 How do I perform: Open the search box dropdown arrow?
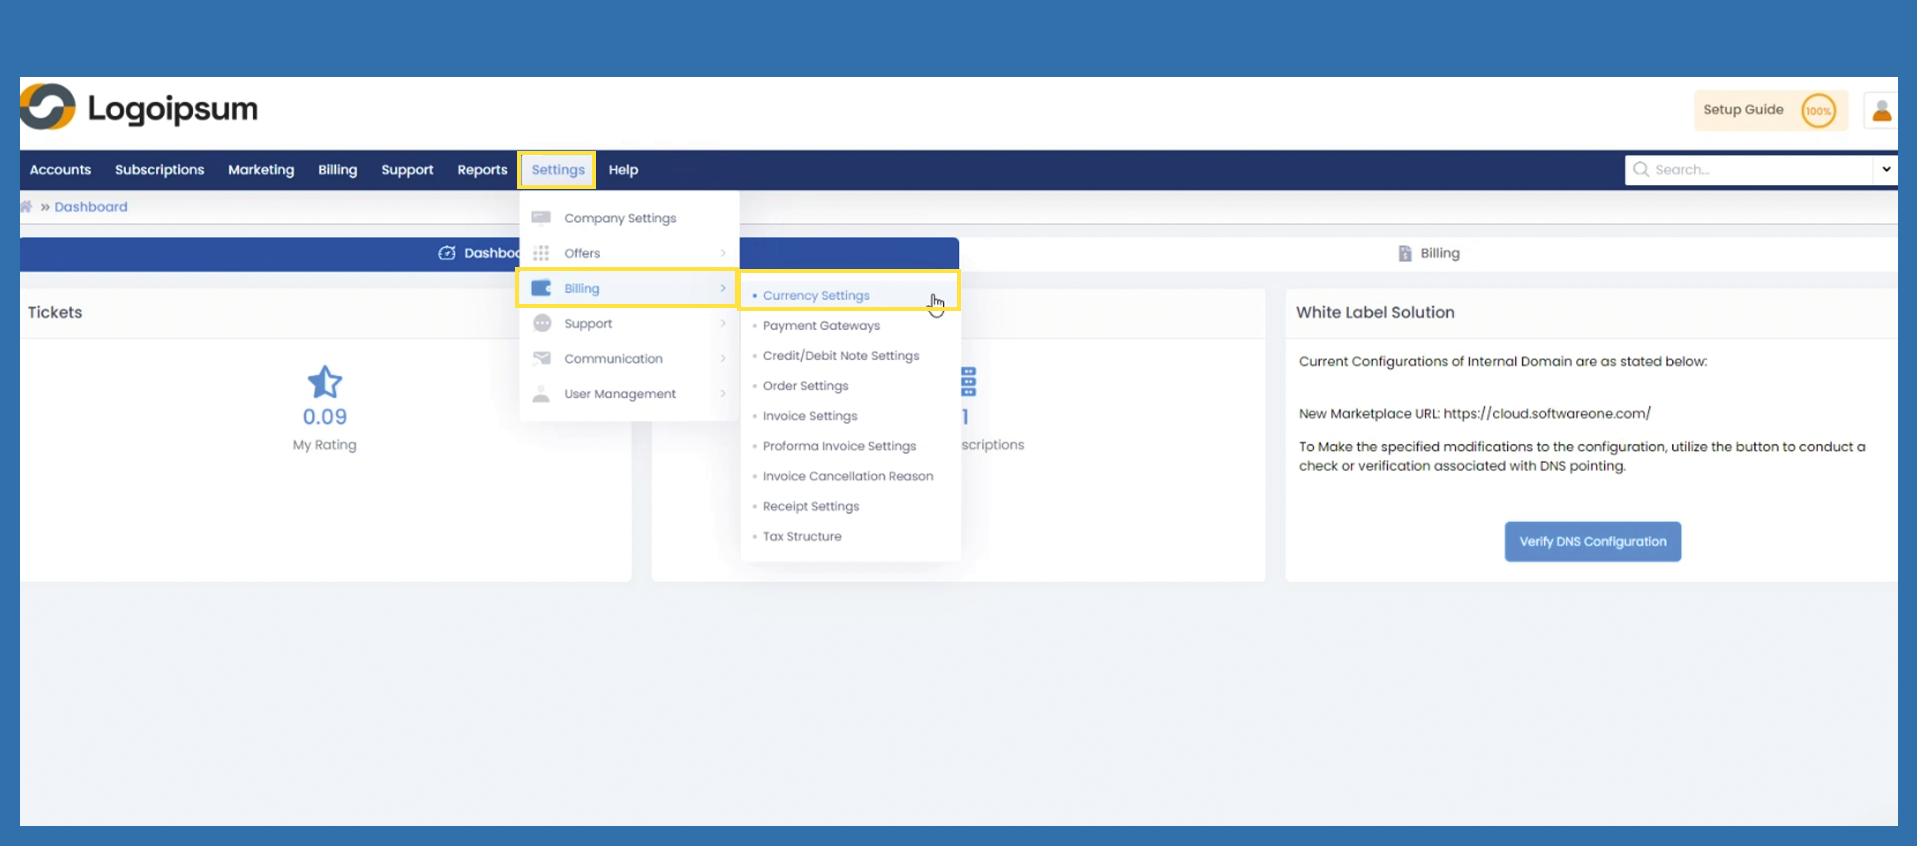coord(1885,170)
